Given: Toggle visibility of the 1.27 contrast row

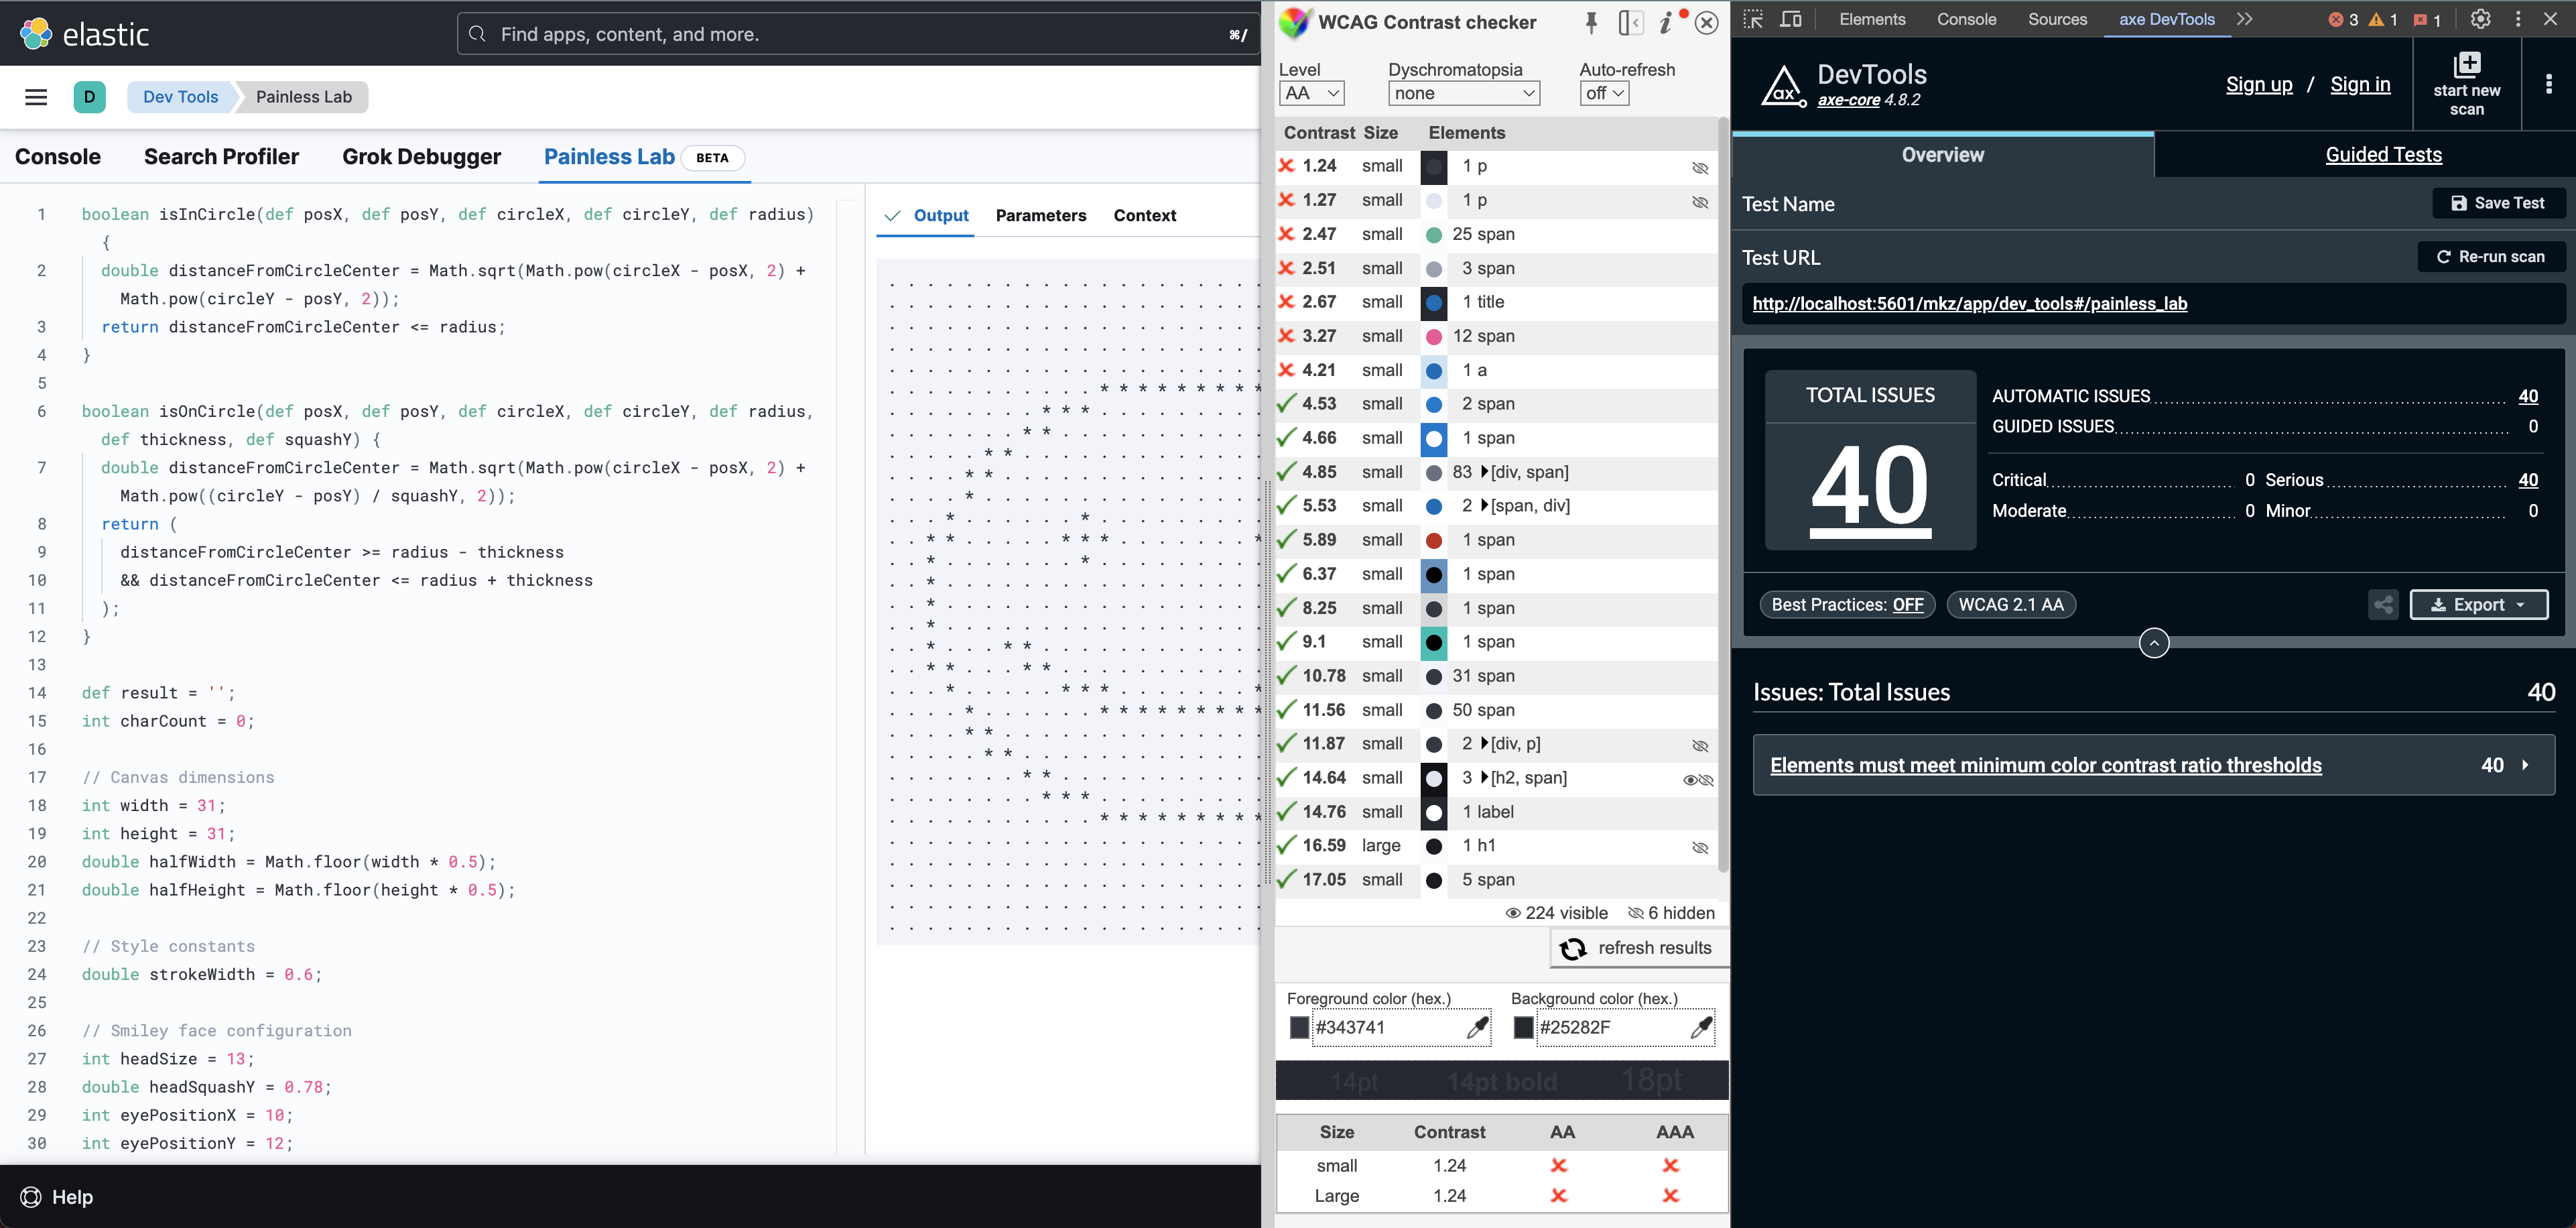Looking at the screenshot, I should coord(1699,202).
